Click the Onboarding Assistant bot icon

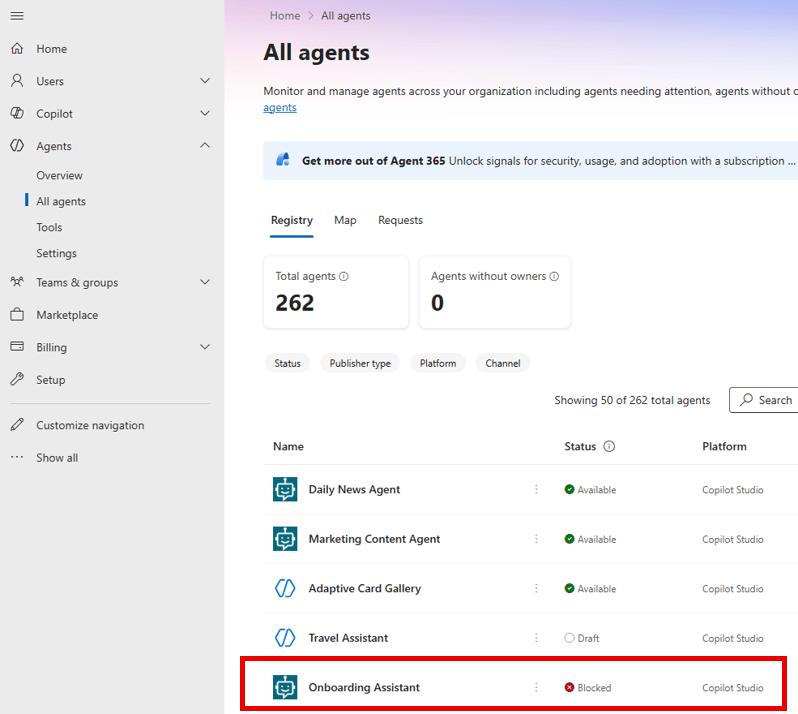(x=285, y=687)
